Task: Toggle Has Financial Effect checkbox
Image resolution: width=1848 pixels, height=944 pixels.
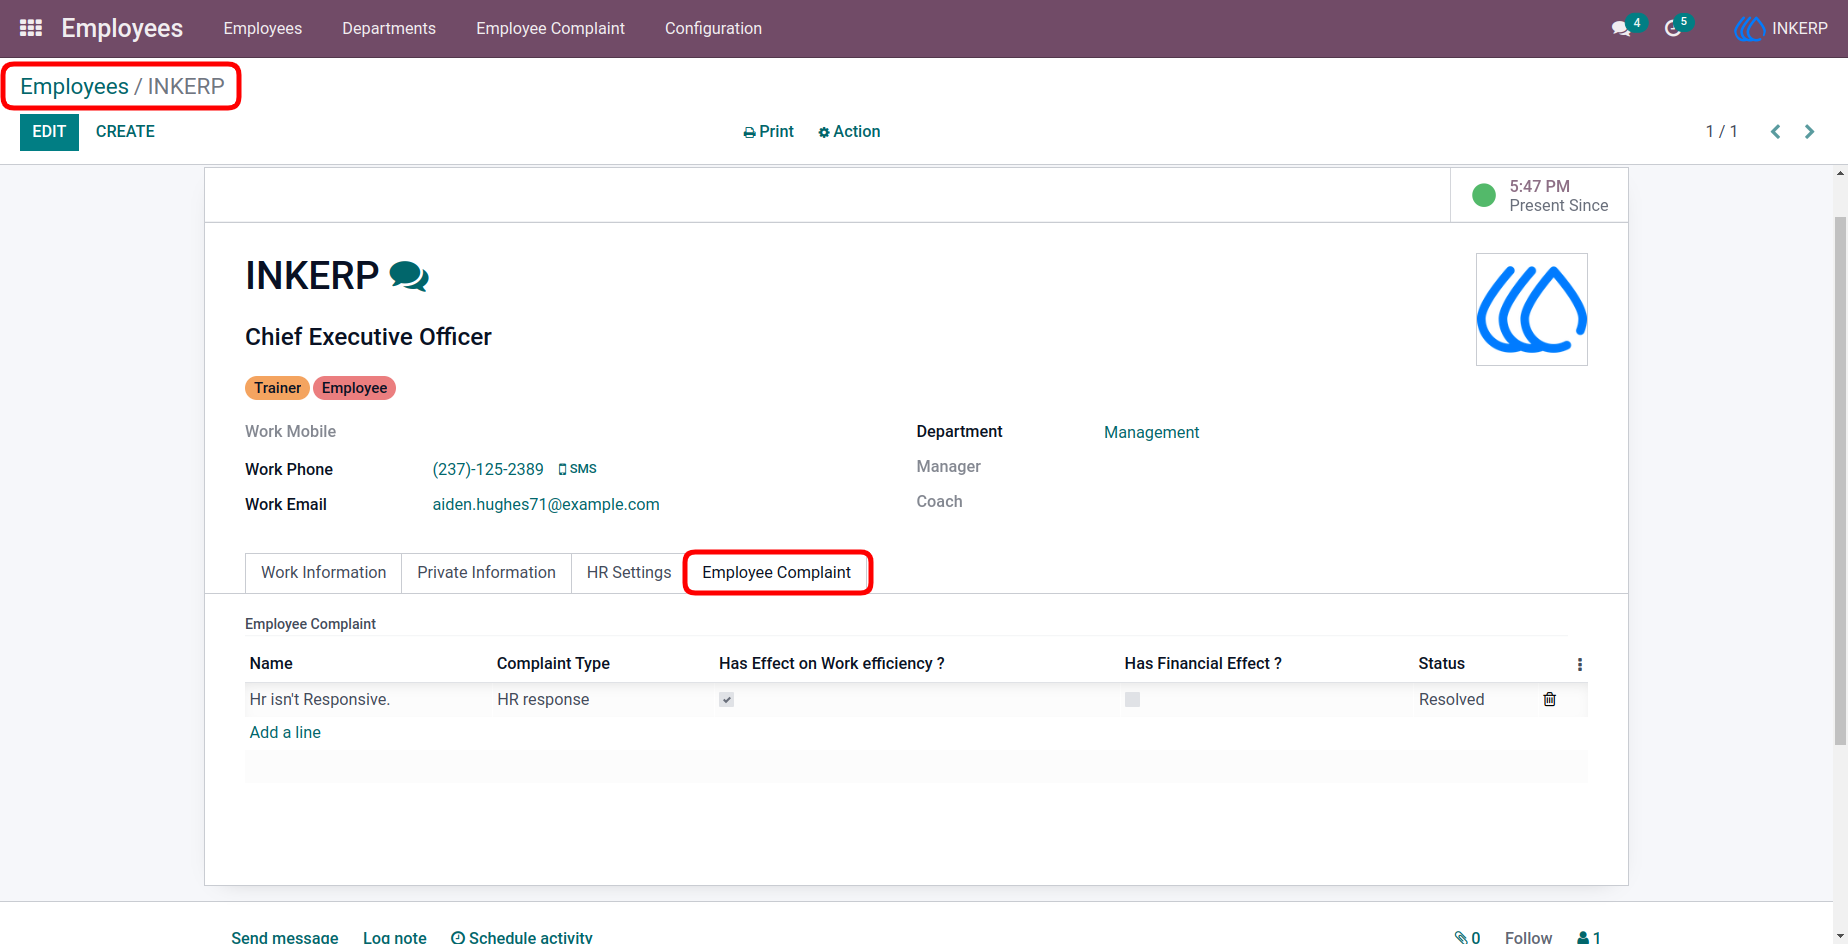Action: tap(1132, 700)
